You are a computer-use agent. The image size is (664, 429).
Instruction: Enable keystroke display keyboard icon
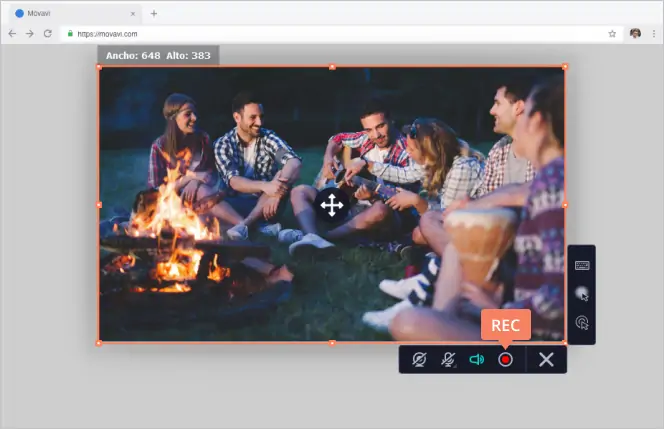coord(582,266)
